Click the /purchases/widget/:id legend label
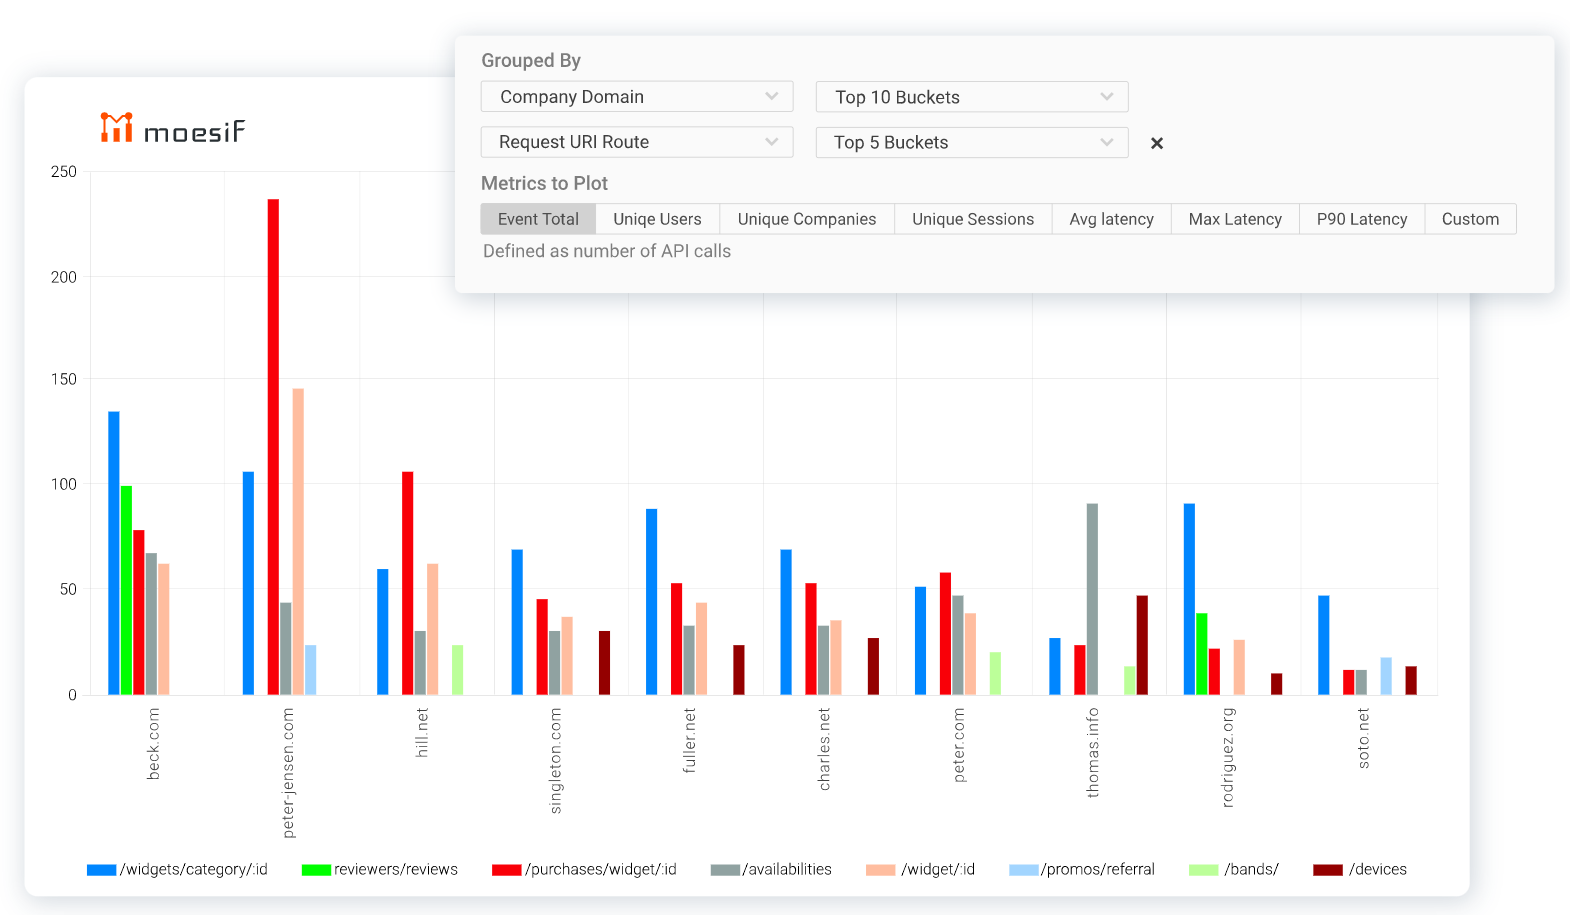Image resolution: width=1570 pixels, height=915 pixels. pos(601,870)
